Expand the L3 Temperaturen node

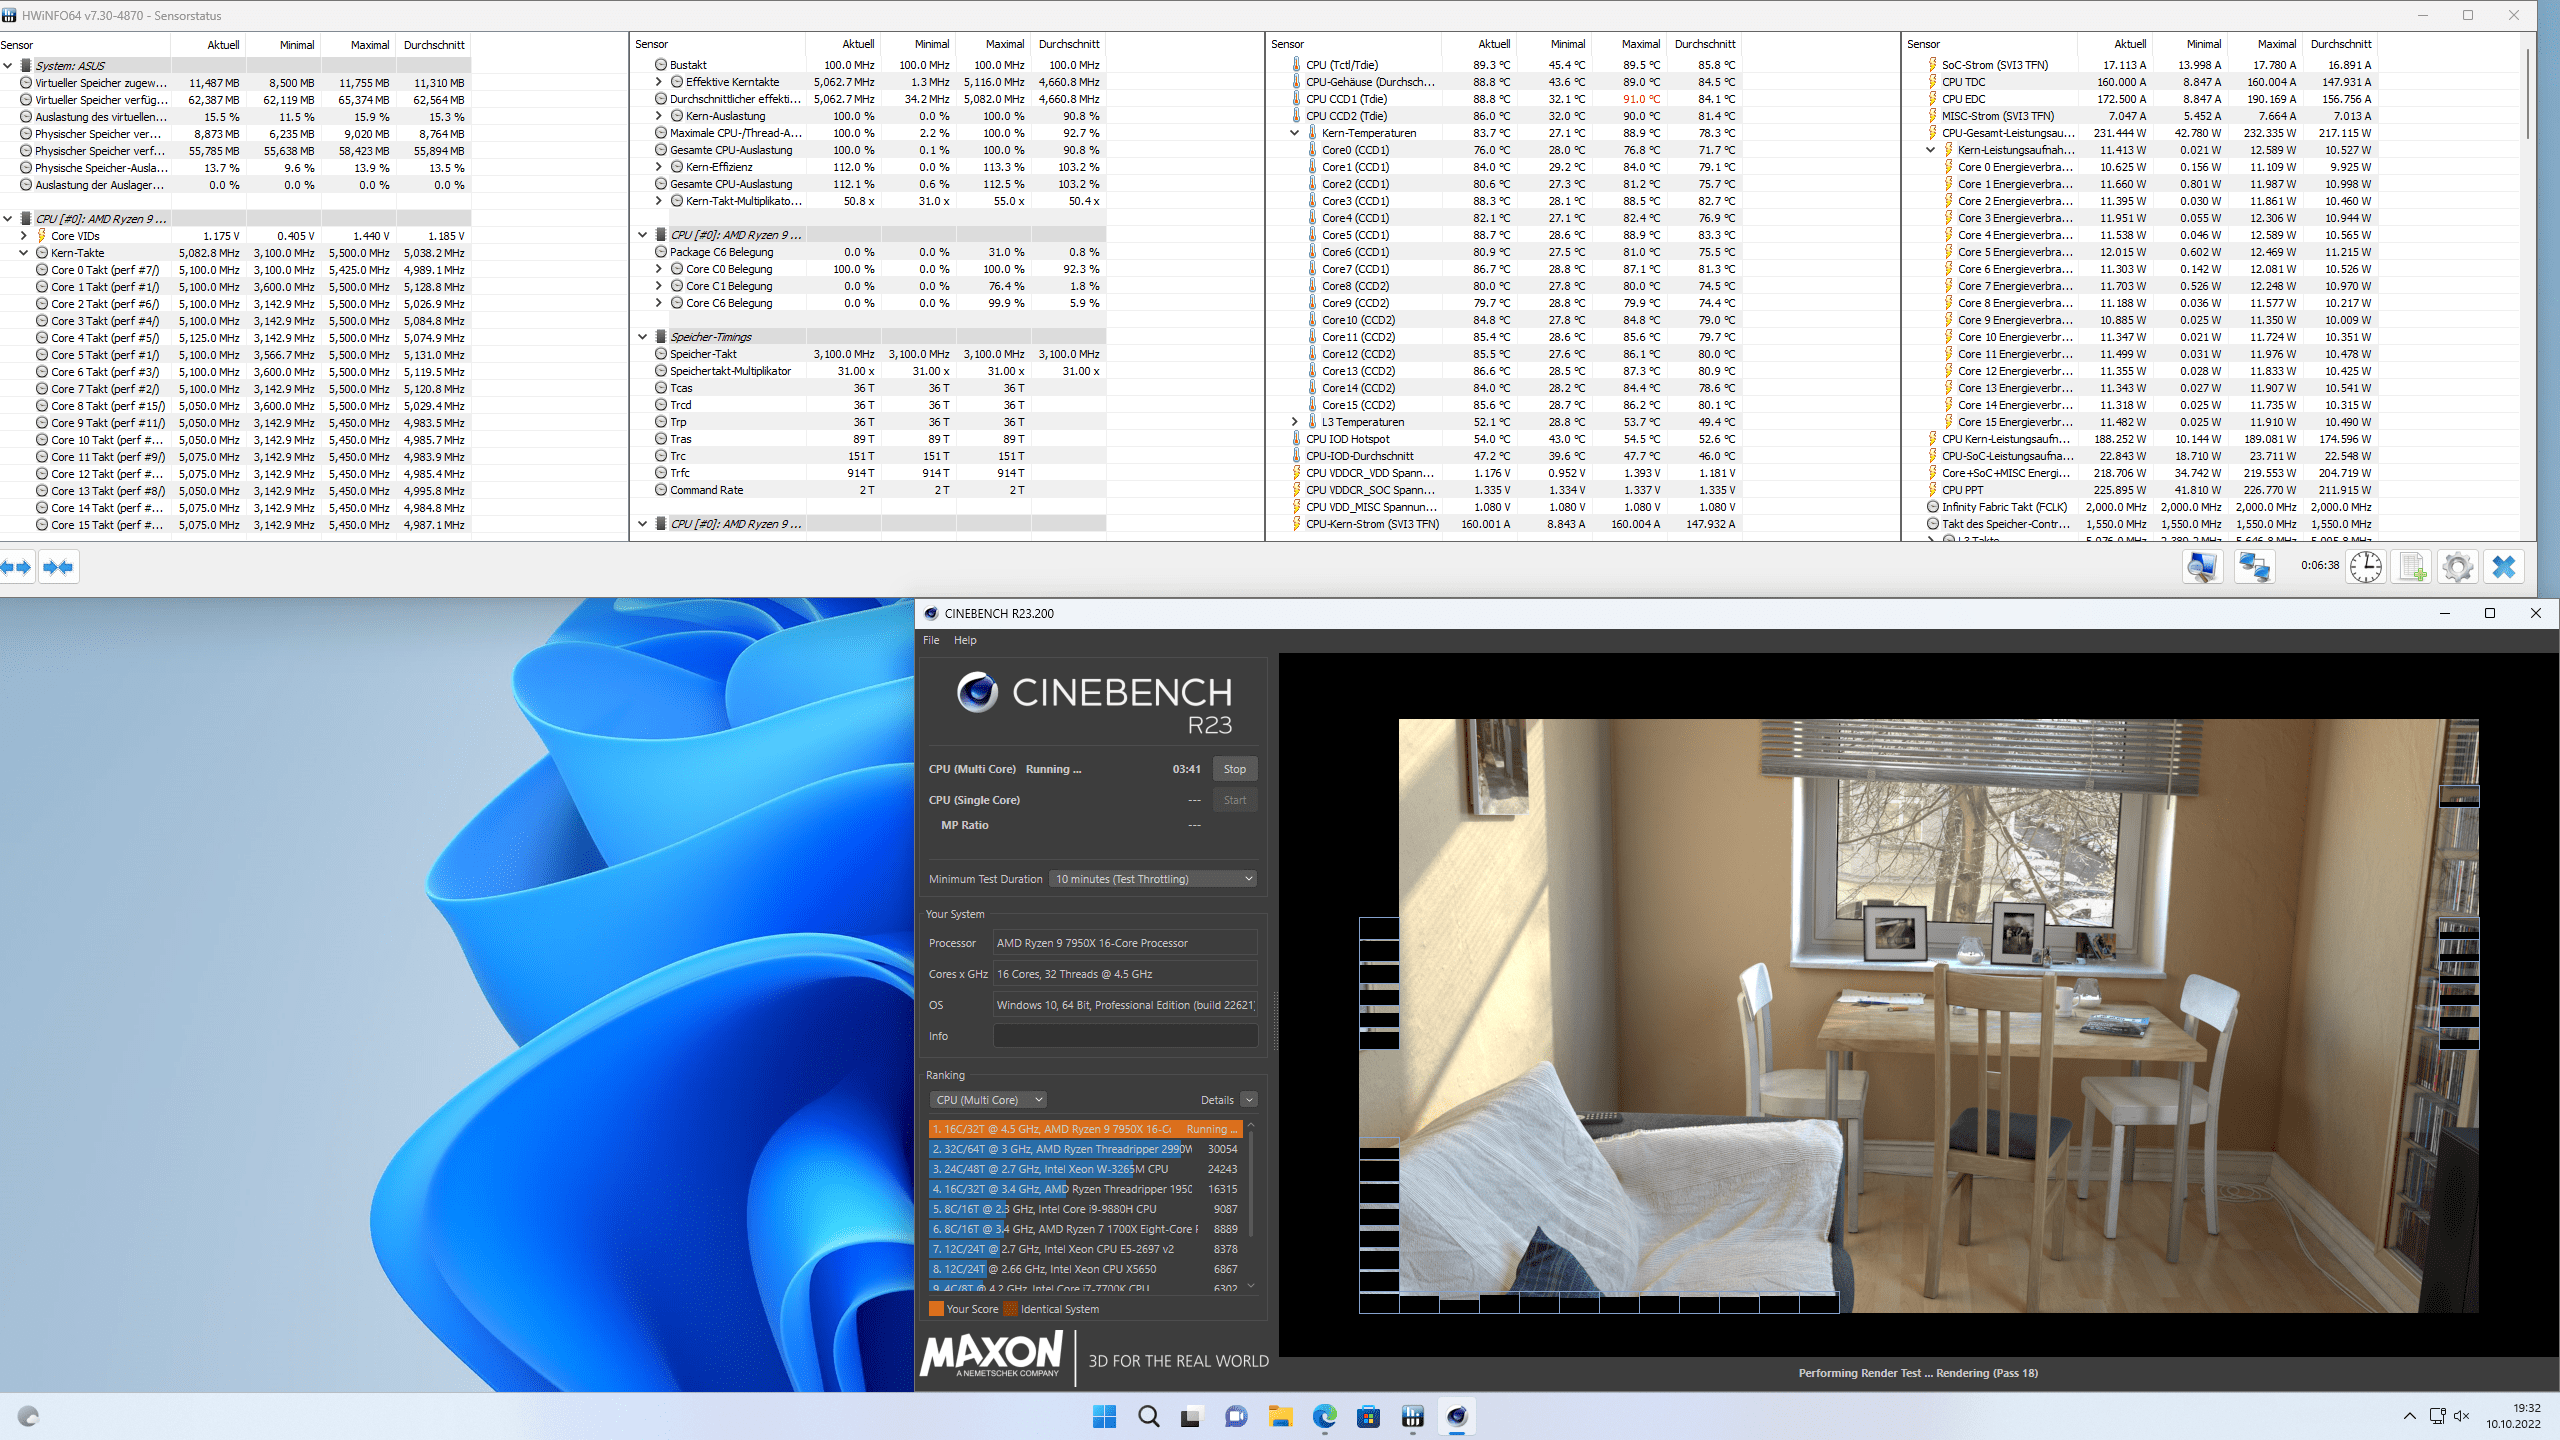(1294, 422)
